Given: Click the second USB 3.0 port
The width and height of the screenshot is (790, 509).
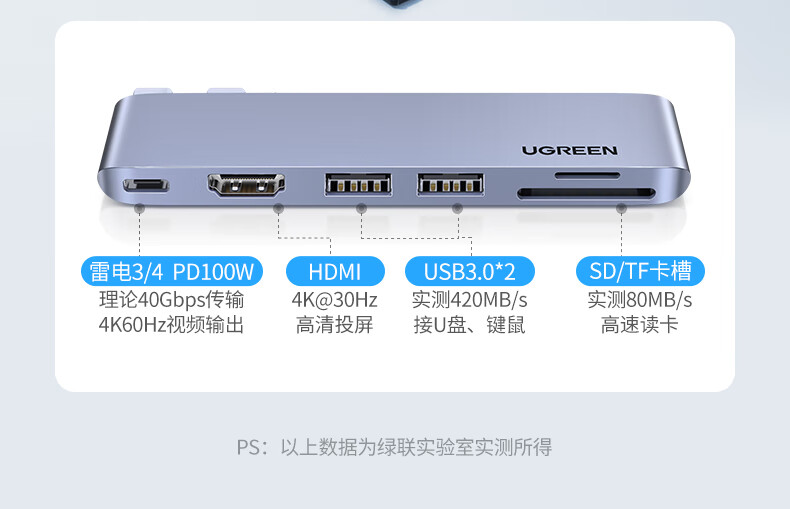Looking at the screenshot, I should (450, 184).
